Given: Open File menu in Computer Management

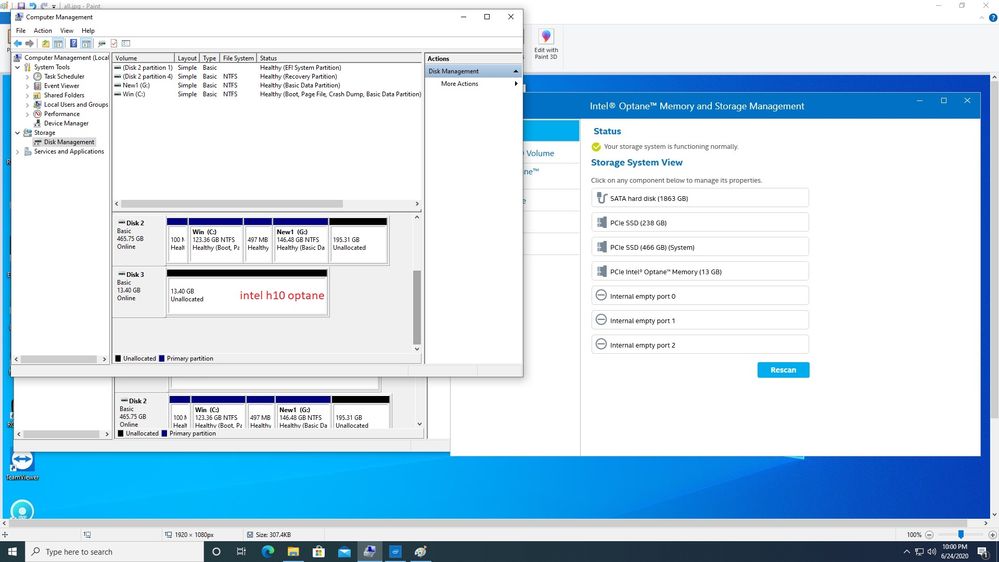Looking at the screenshot, I should 20,31.
